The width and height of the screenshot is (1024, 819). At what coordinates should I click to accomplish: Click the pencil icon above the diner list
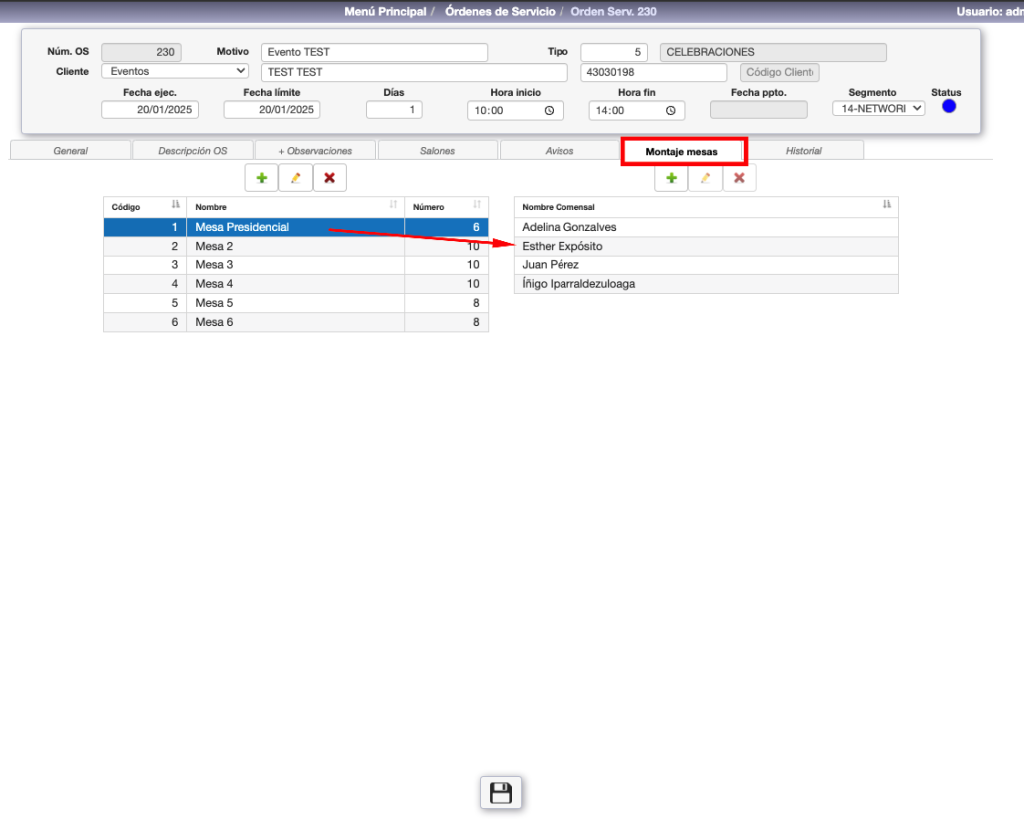(705, 178)
